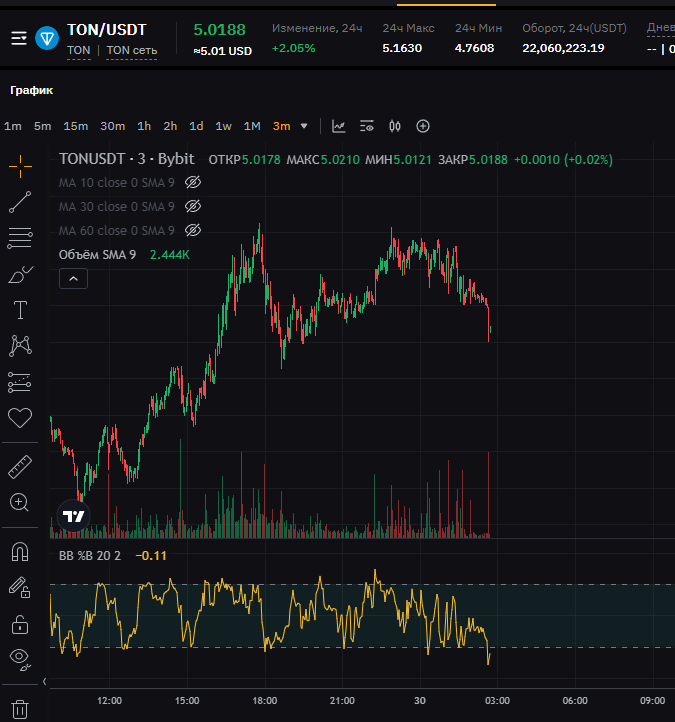Open the TON link under pair name
The width and height of the screenshot is (675, 722).
(x=79, y=50)
